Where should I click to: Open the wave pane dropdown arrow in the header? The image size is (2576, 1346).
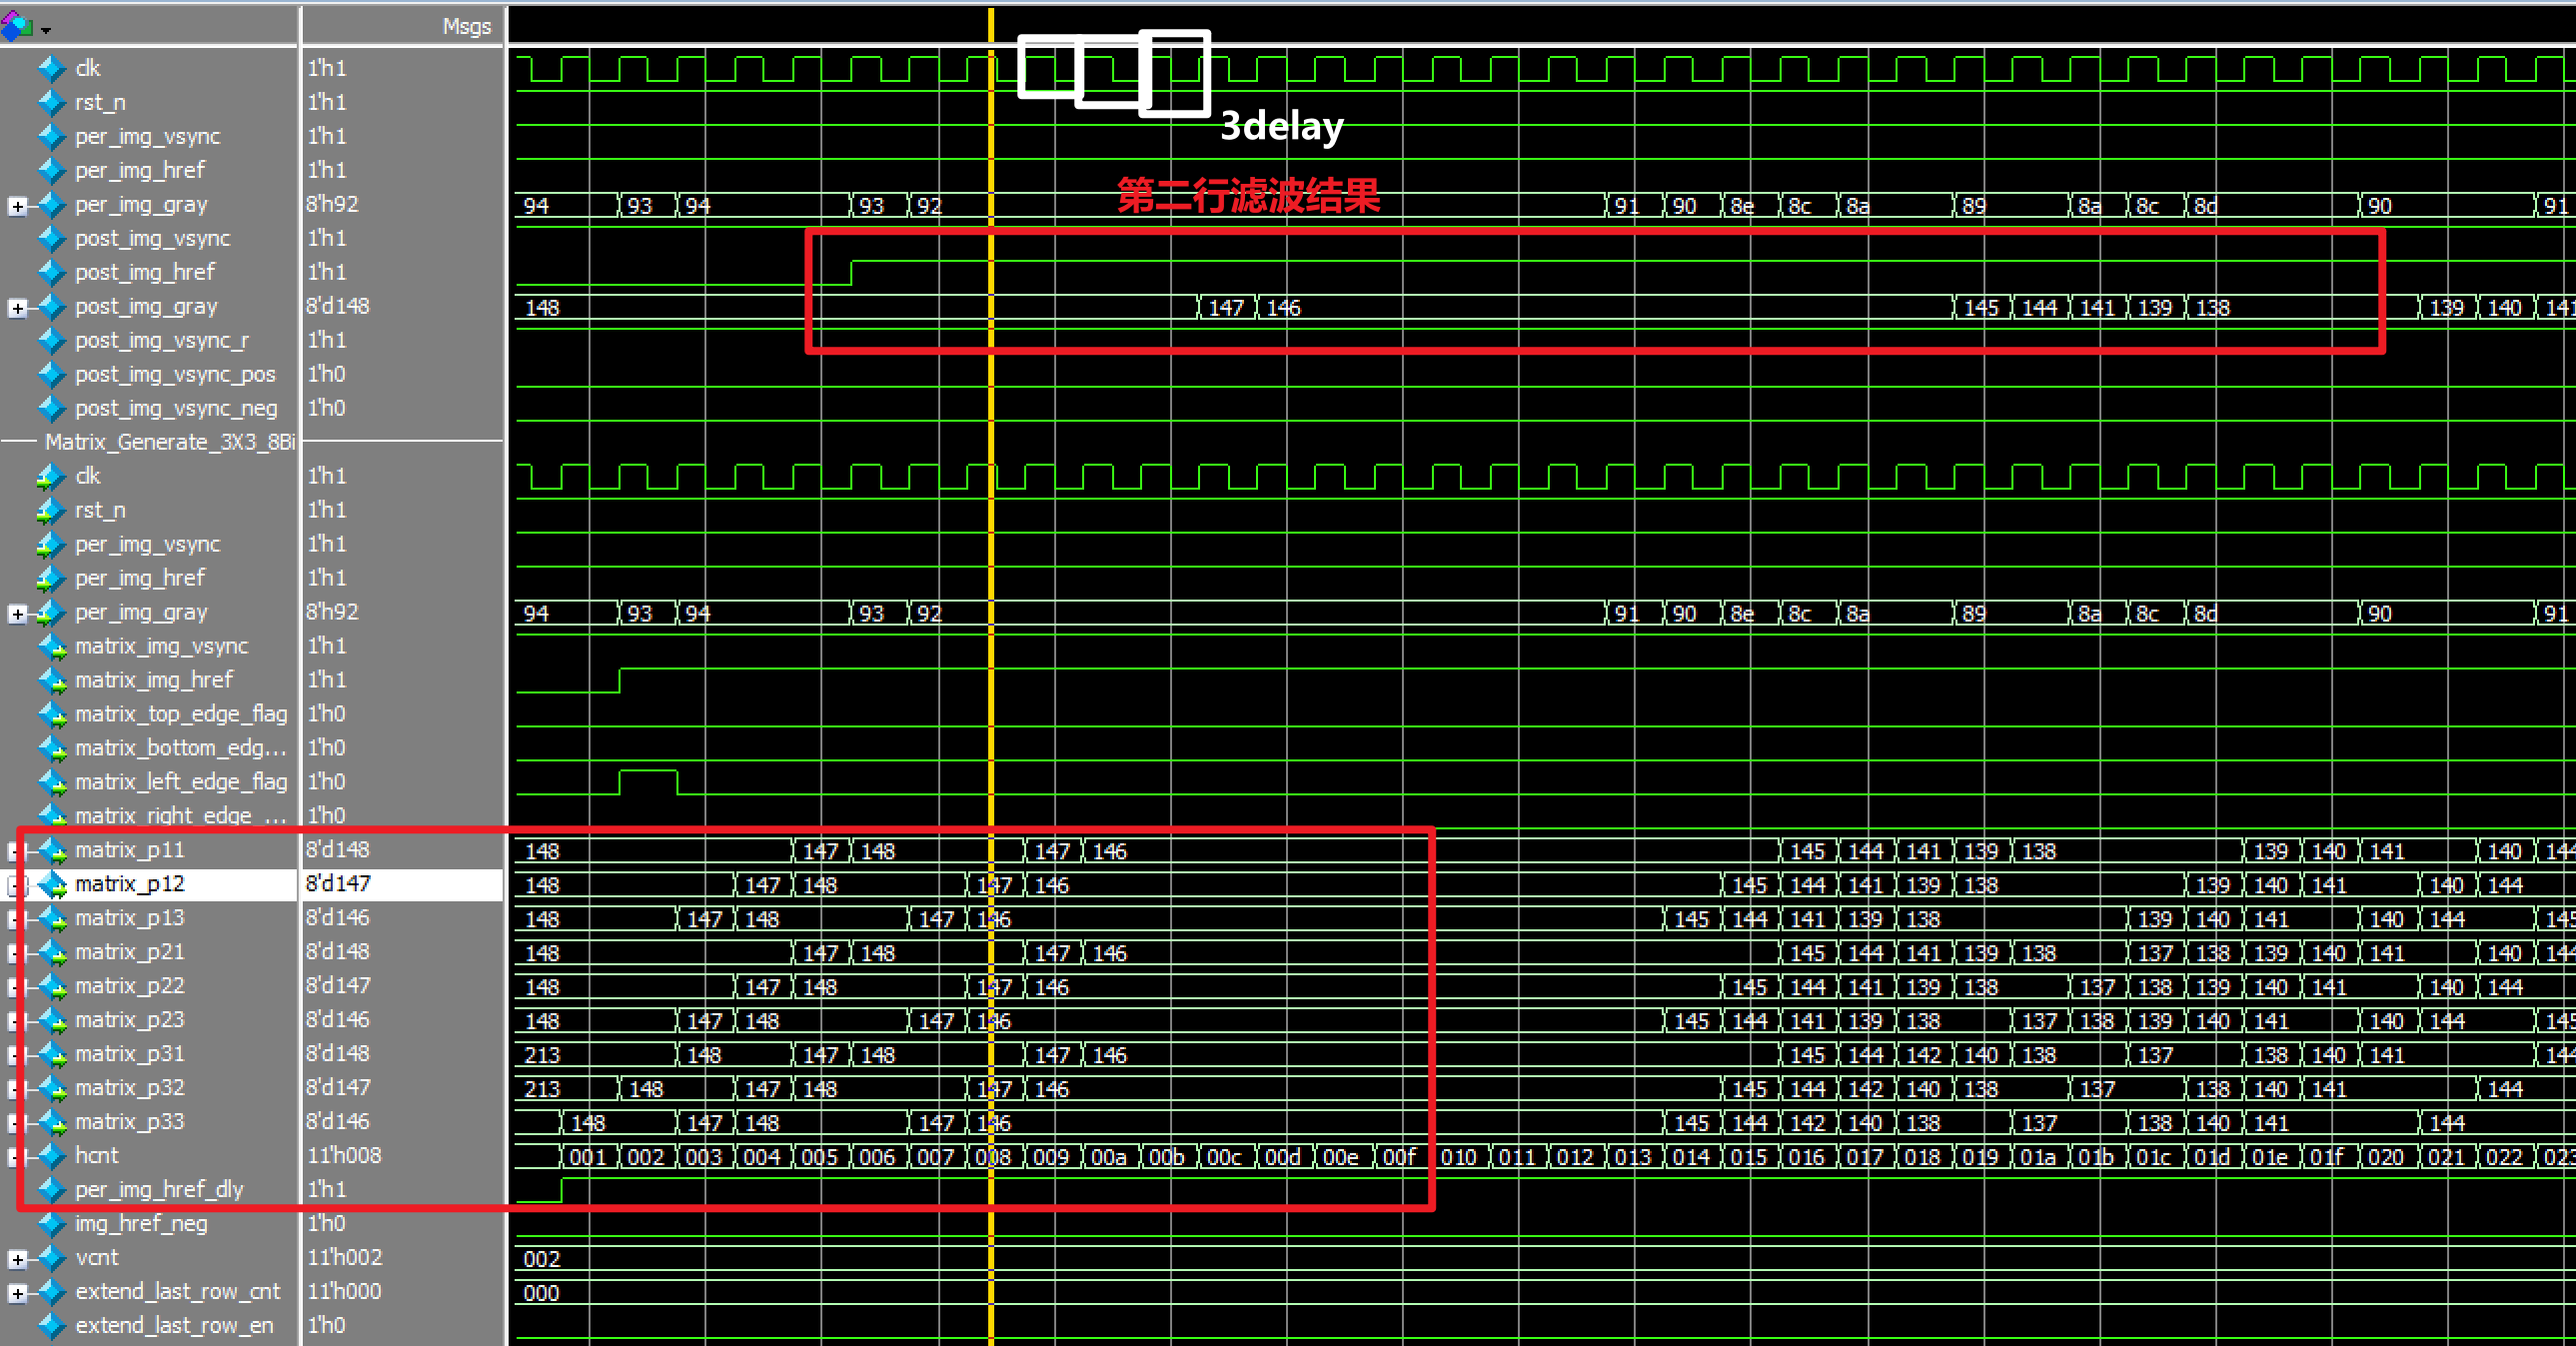[46, 30]
